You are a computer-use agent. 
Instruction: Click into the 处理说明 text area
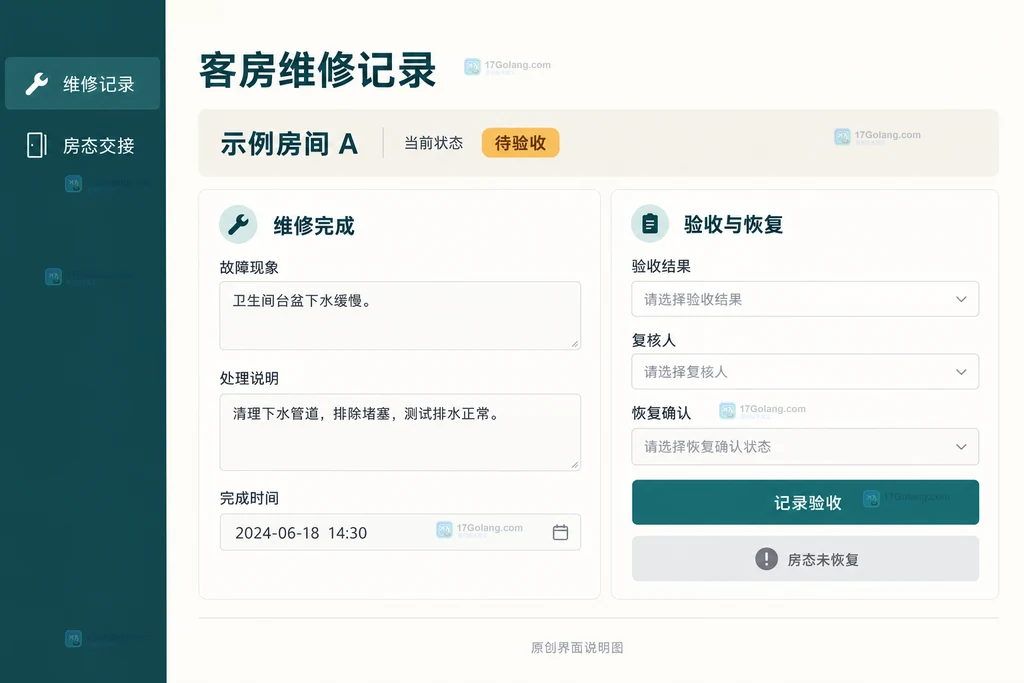(x=400, y=432)
